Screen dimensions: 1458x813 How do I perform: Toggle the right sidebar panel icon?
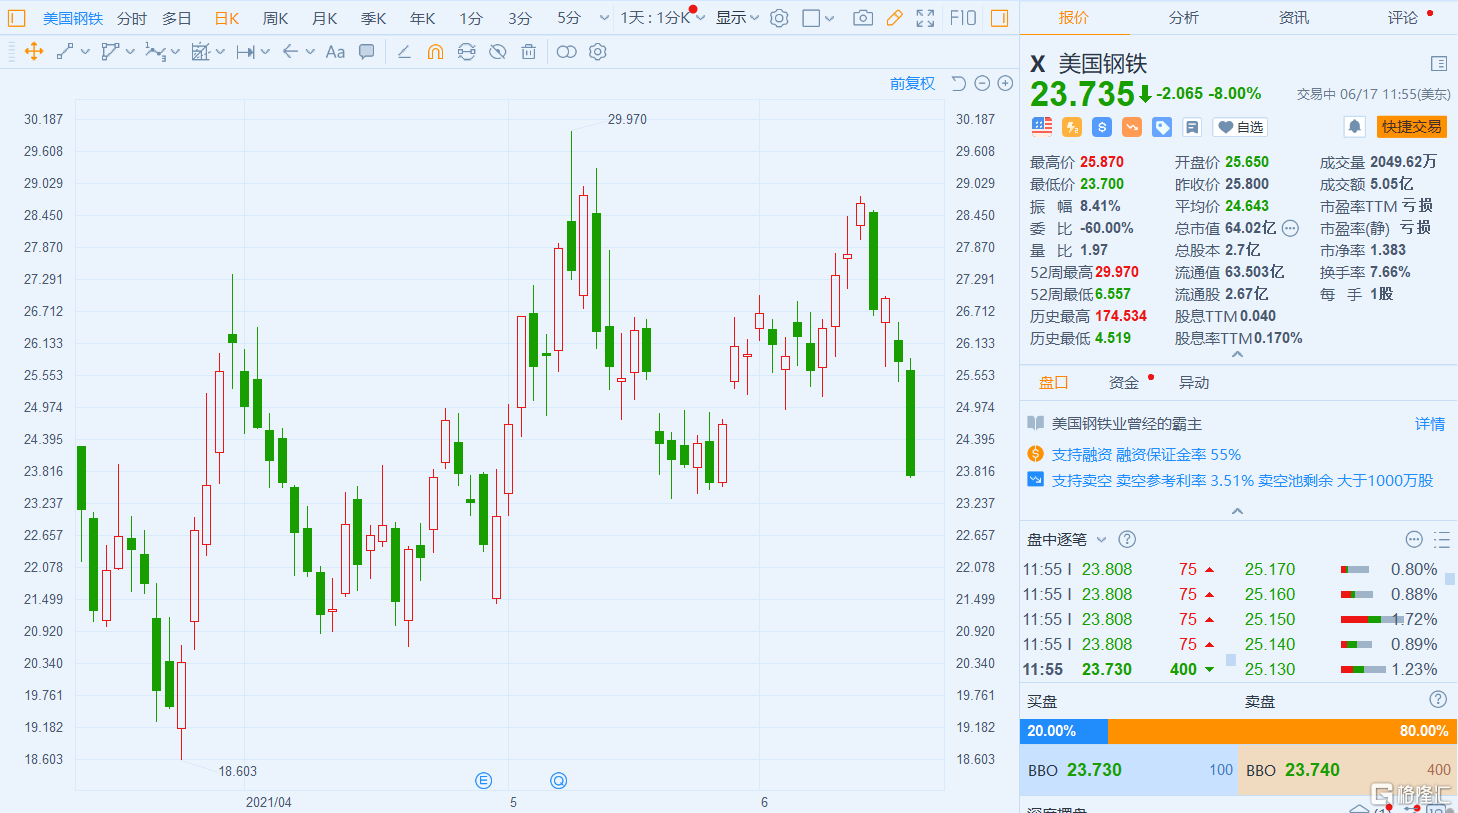[x=999, y=18]
